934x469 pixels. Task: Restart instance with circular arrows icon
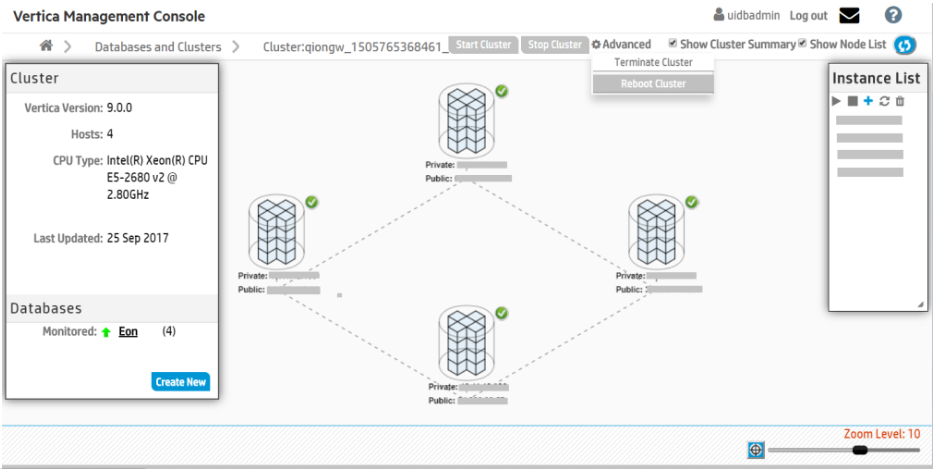point(884,101)
